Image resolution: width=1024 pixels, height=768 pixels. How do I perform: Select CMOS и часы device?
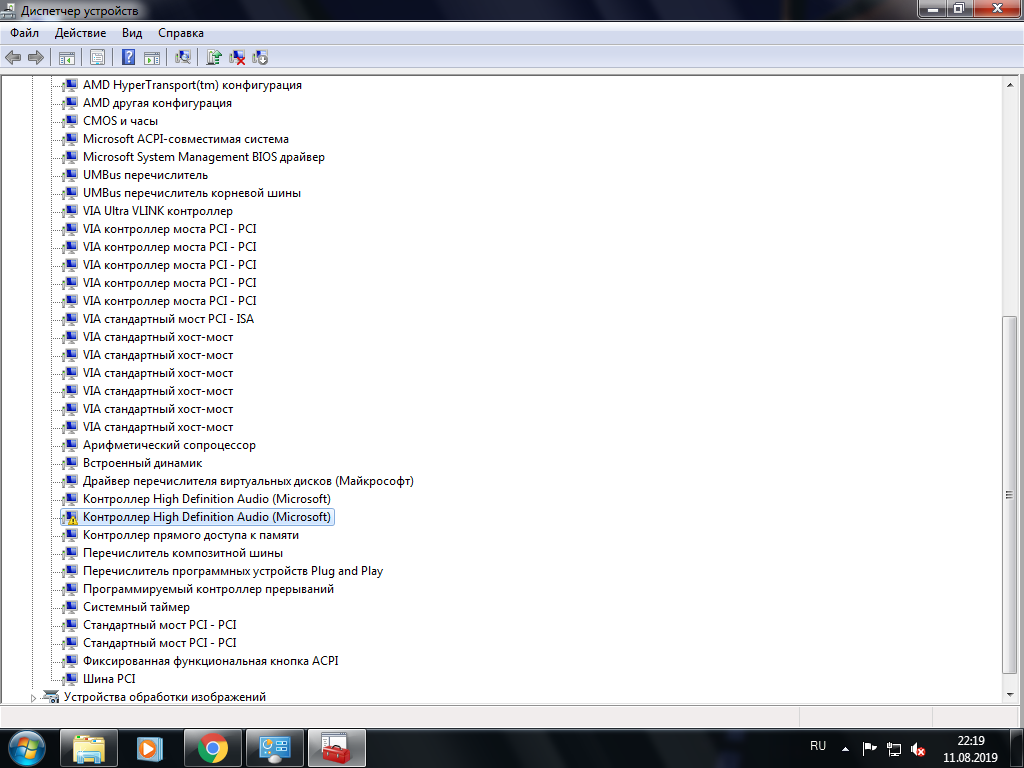[x=120, y=121]
